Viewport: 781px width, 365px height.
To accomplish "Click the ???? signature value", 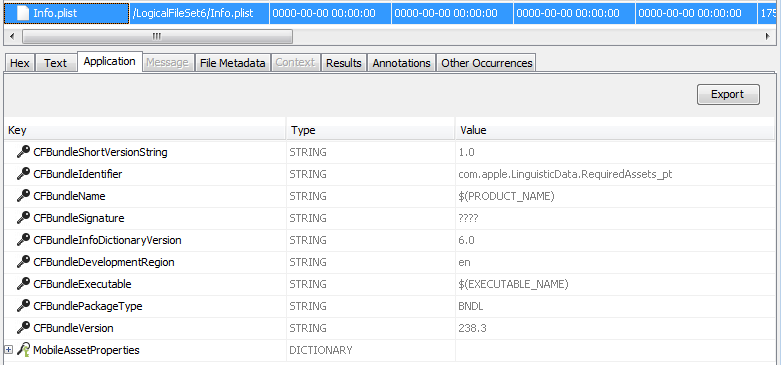I will click(468, 218).
